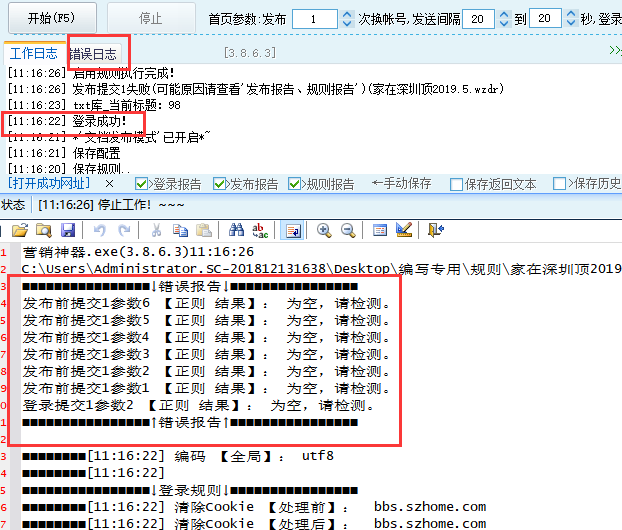Click the second interval field after 到
The height and width of the screenshot is (530, 622).
coord(545,19)
